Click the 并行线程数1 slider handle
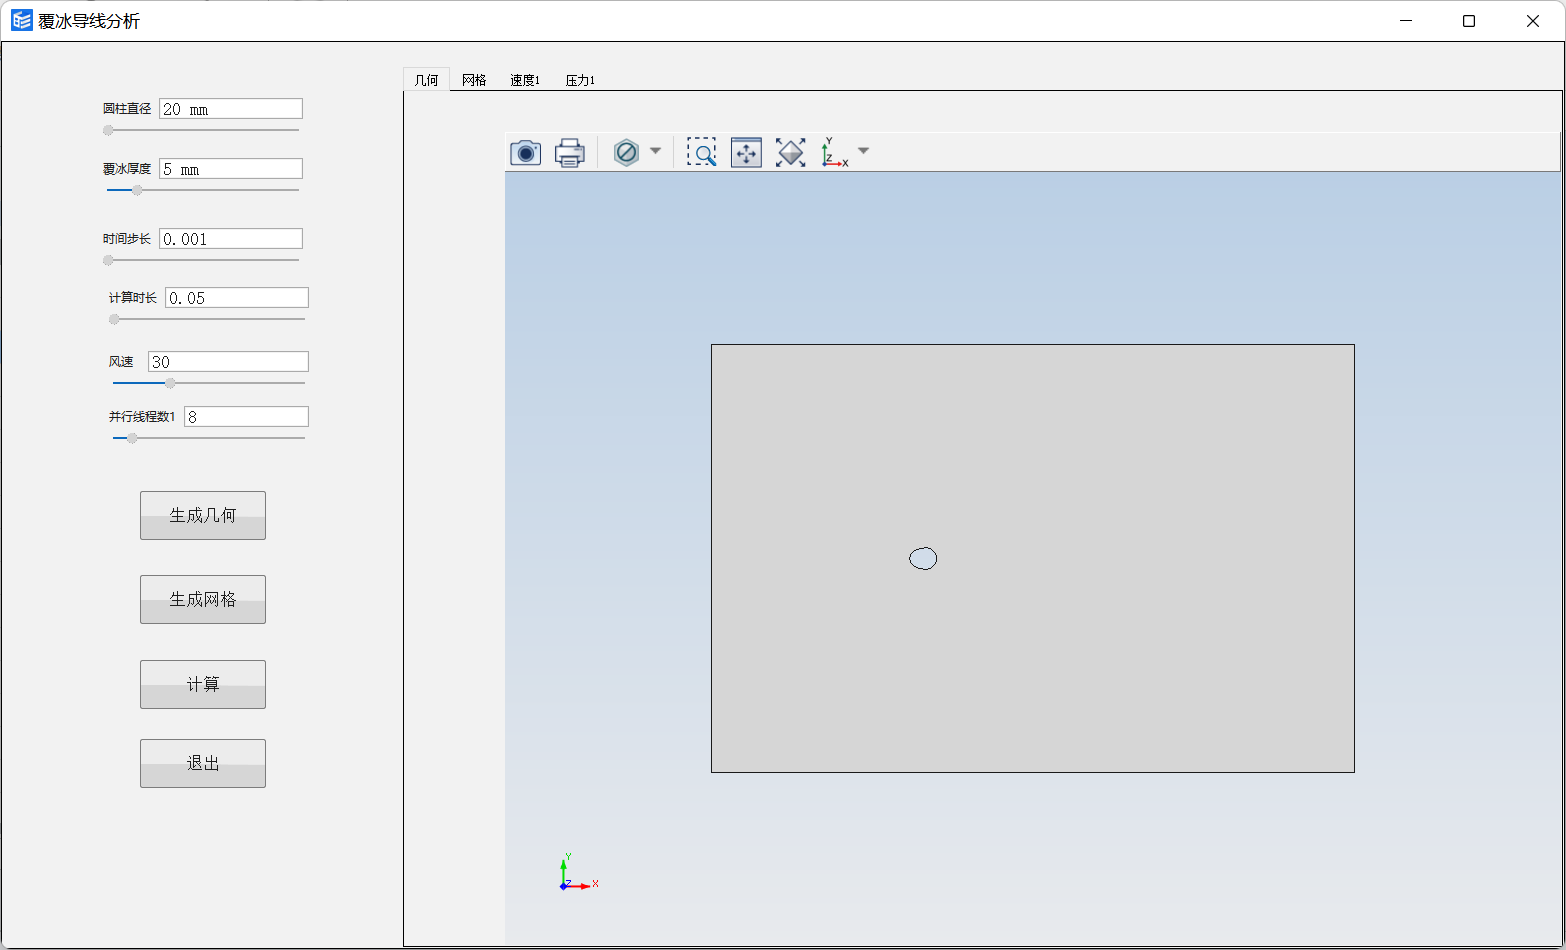1566x950 pixels. click(x=132, y=438)
